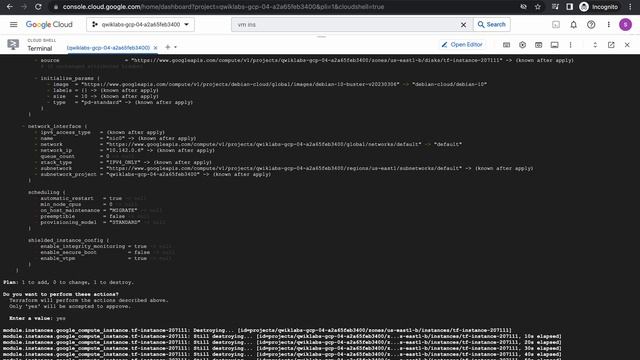Image resolution: width=640 pixels, height=360 pixels.
Task: Click the eye-slash tracking protection icon
Action: [523, 7]
